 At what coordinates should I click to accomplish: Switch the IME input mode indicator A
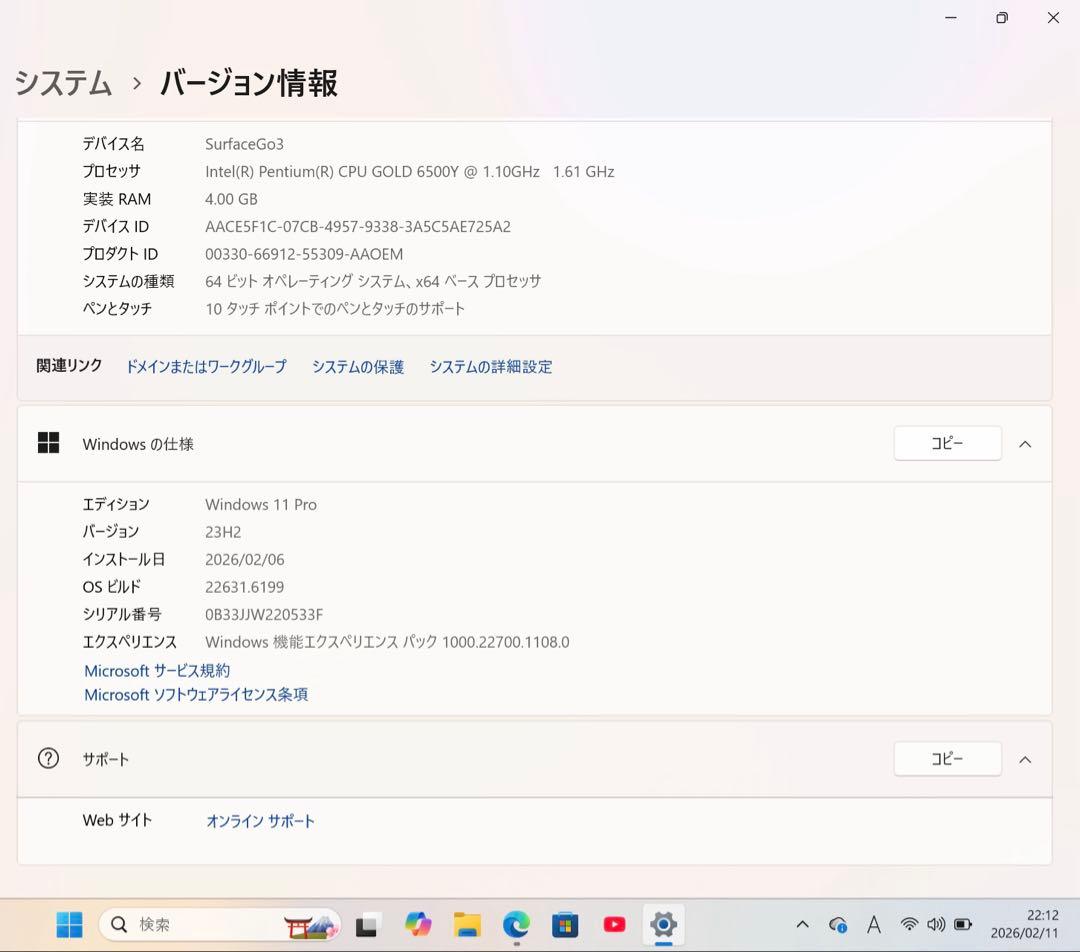873,924
